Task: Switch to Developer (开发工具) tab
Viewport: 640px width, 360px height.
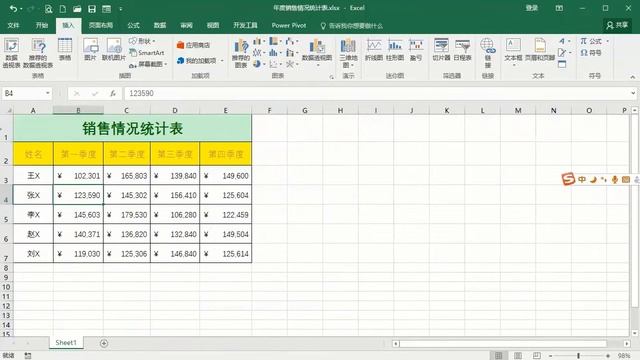Action: [245, 25]
